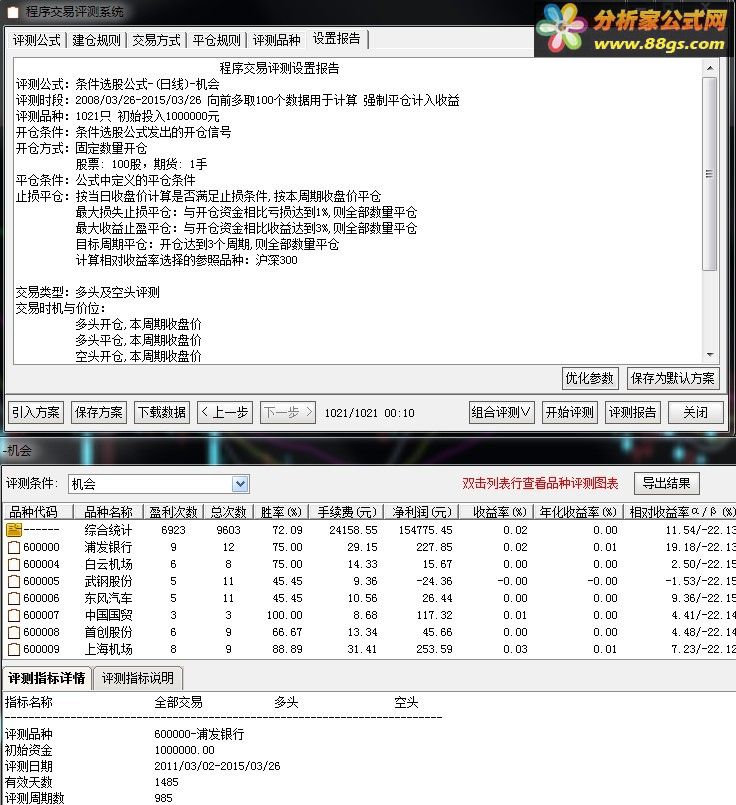Select the 白云机场 row
The width and height of the screenshot is (736, 805).
370,564
